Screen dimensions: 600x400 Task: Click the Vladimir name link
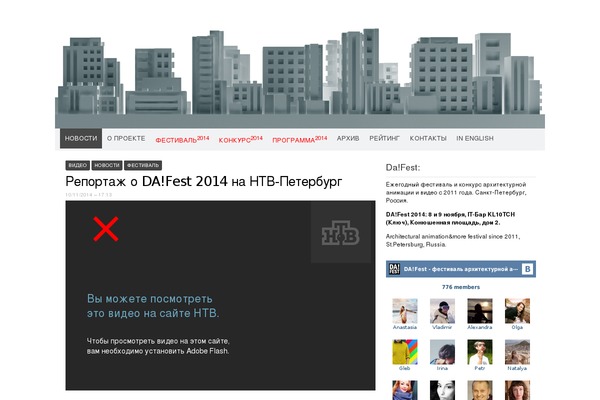tap(442, 327)
